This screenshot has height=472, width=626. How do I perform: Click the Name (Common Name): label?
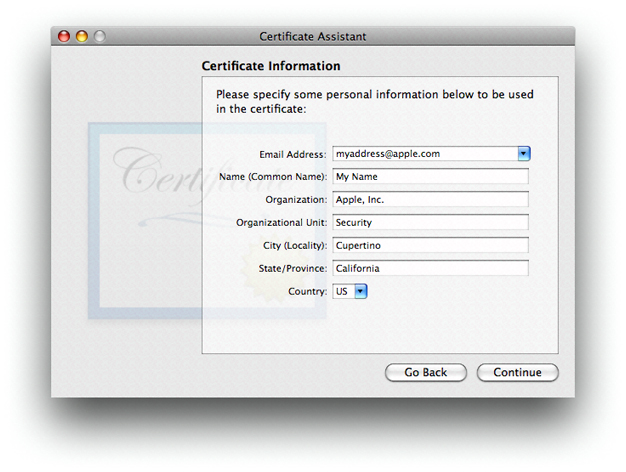click(273, 177)
